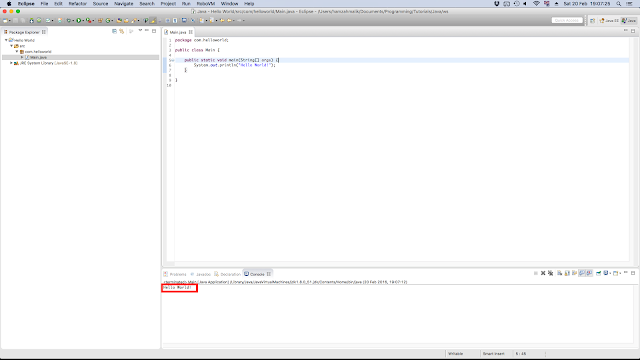Fold the main method on line 5
640x360 pixels.
173,60
